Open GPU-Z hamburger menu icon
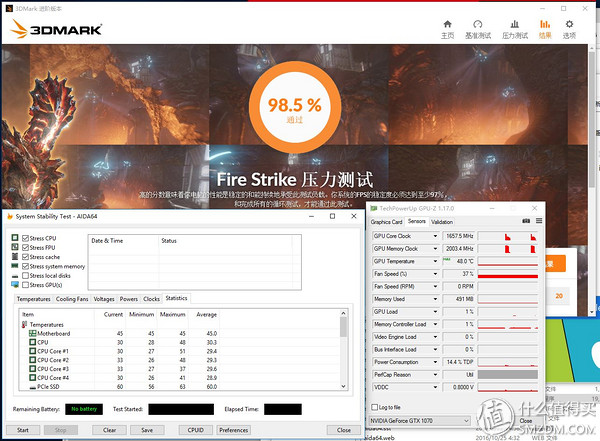This screenshot has height=441, width=600. tap(539, 221)
